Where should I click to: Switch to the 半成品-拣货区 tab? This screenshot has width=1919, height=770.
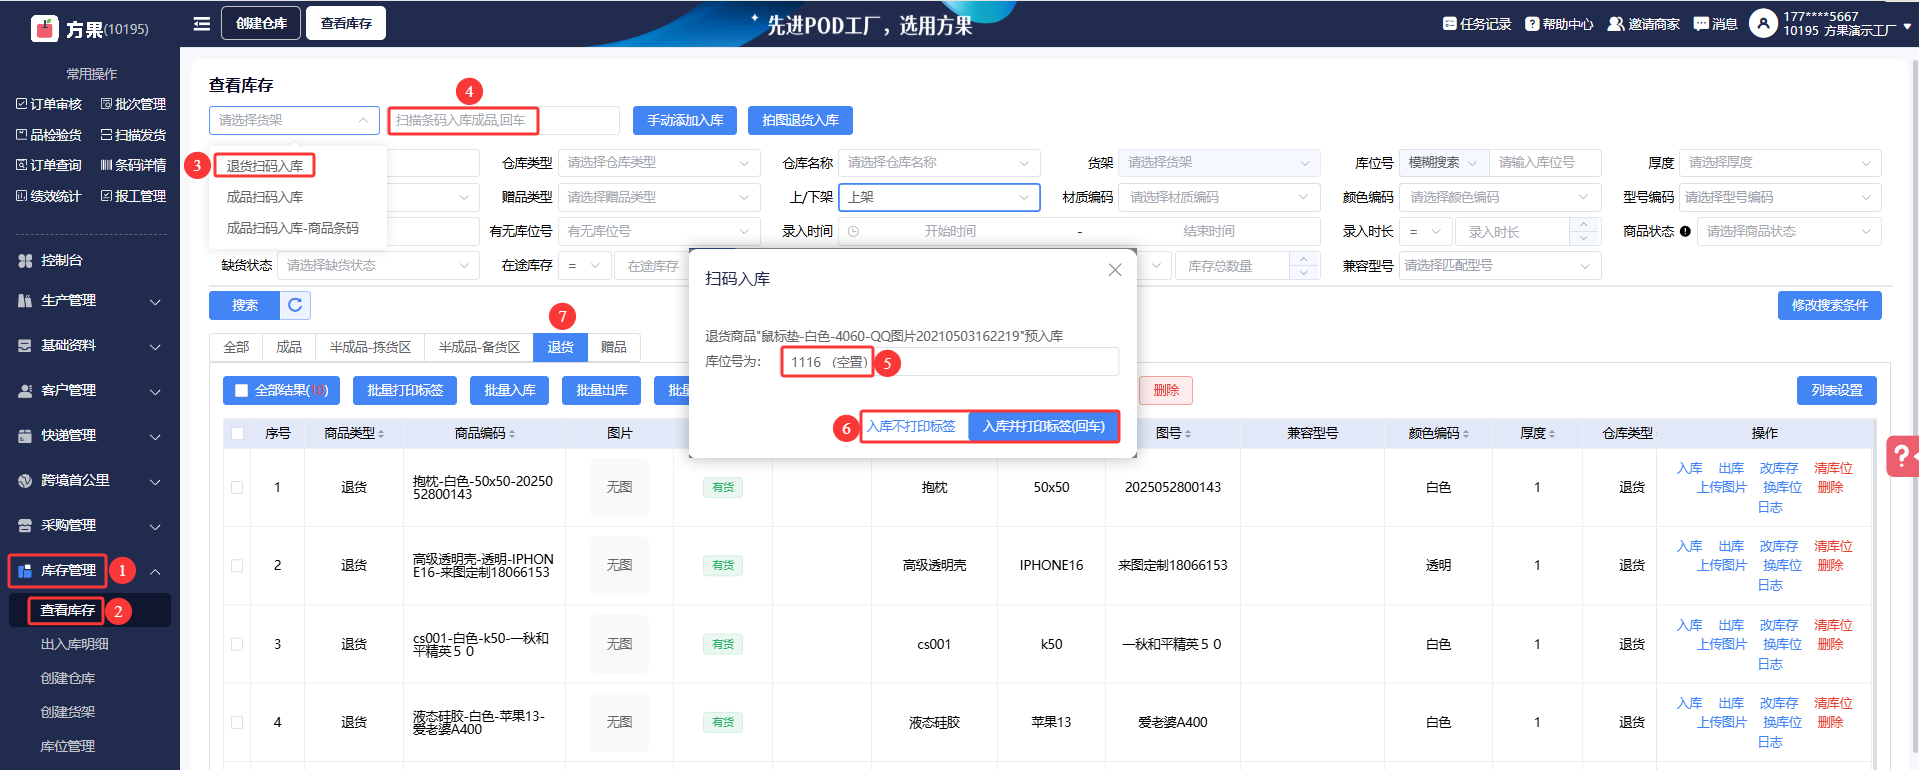[370, 347]
